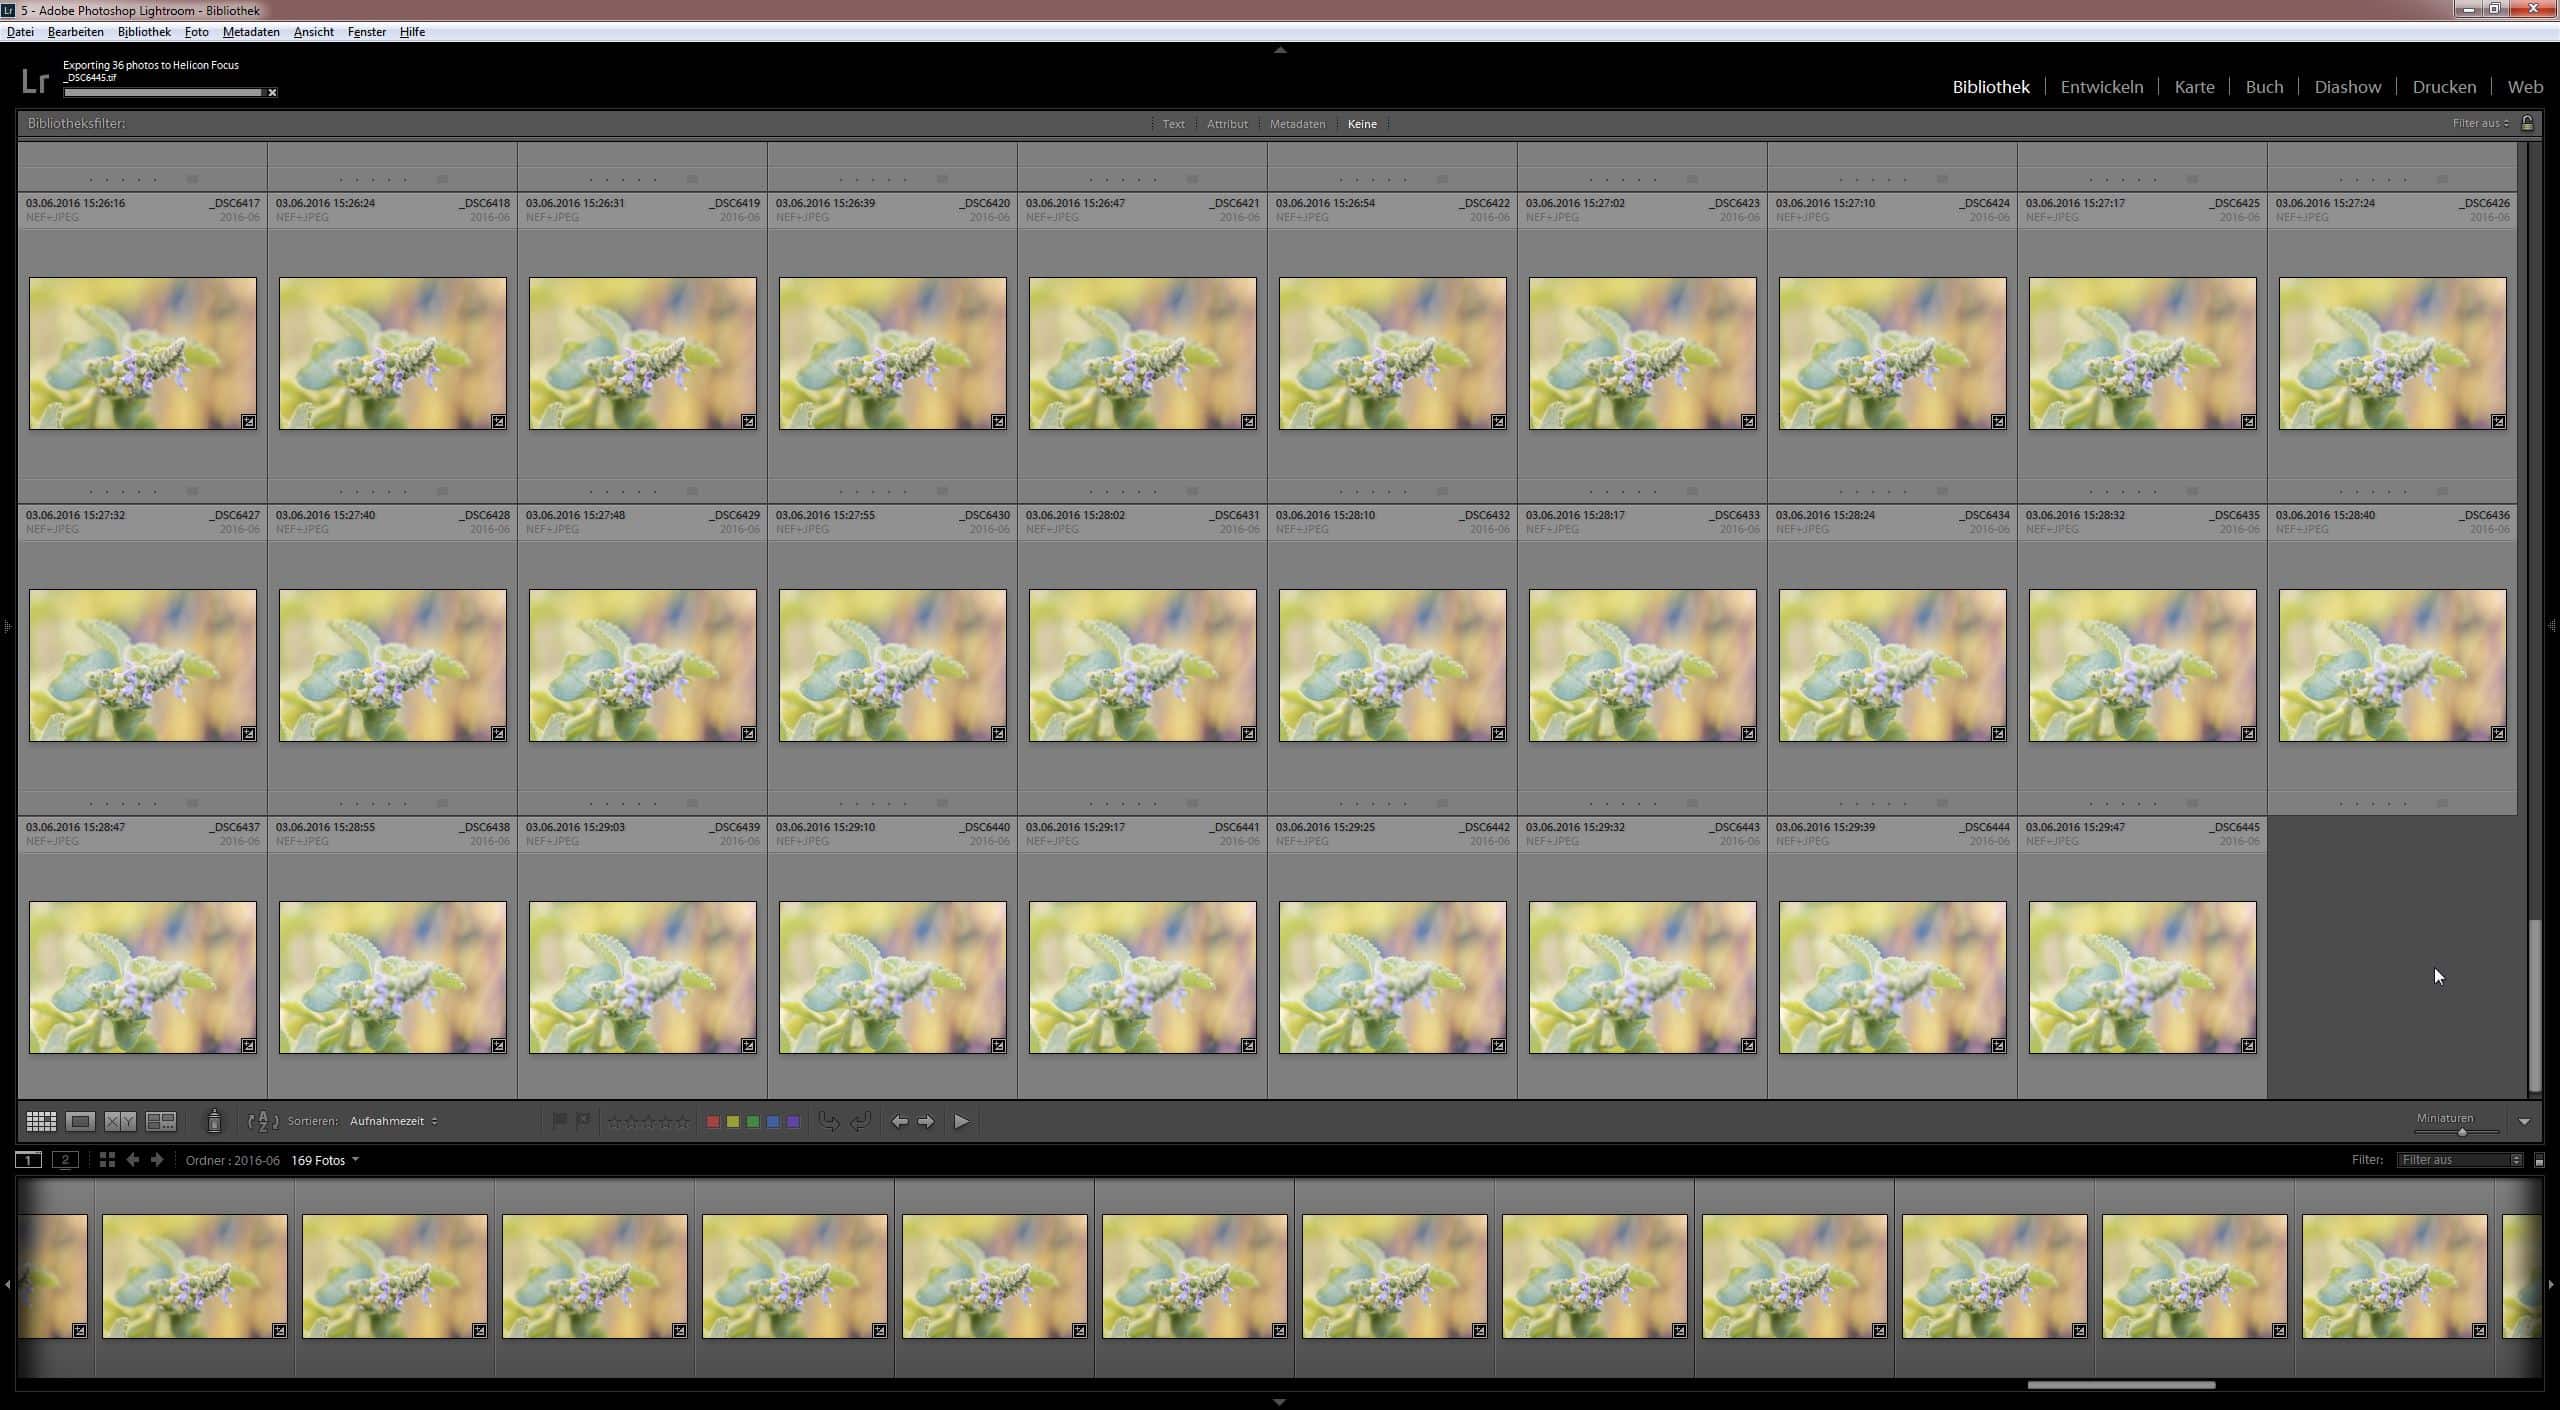
Task: Toggle the library filter lock icon
Action: click(2527, 123)
